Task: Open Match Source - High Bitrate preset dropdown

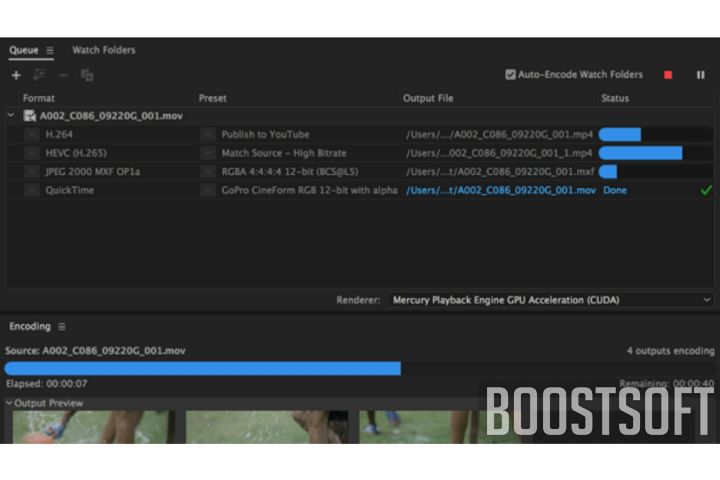Action: click(x=208, y=153)
